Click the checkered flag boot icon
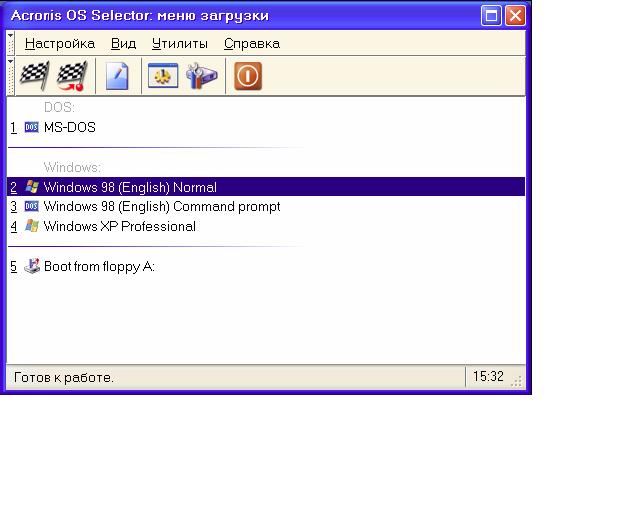 point(34,76)
